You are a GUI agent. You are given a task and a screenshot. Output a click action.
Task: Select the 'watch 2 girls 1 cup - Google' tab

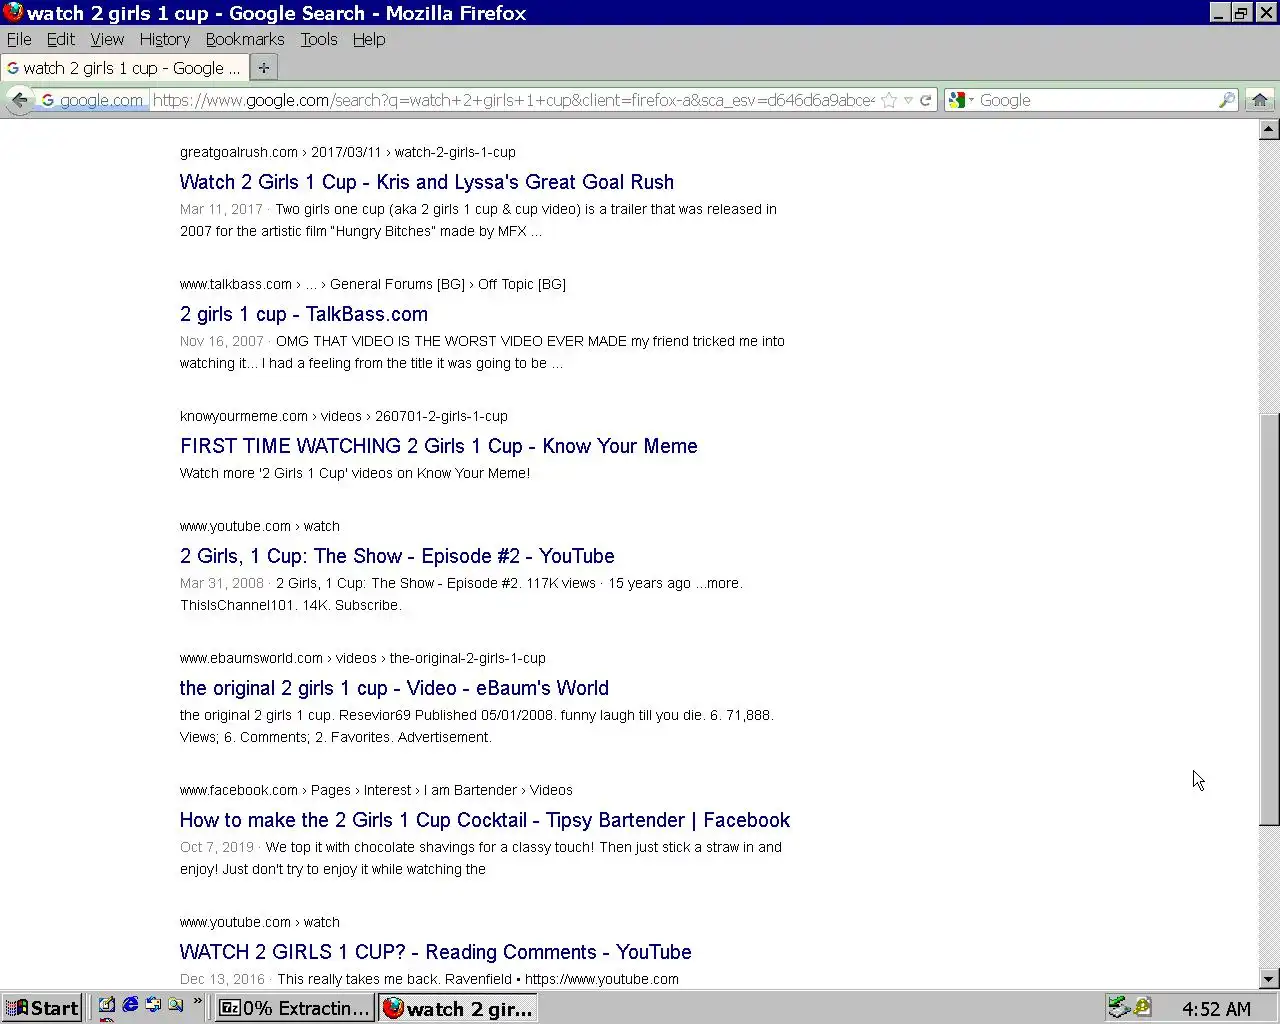(x=124, y=68)
